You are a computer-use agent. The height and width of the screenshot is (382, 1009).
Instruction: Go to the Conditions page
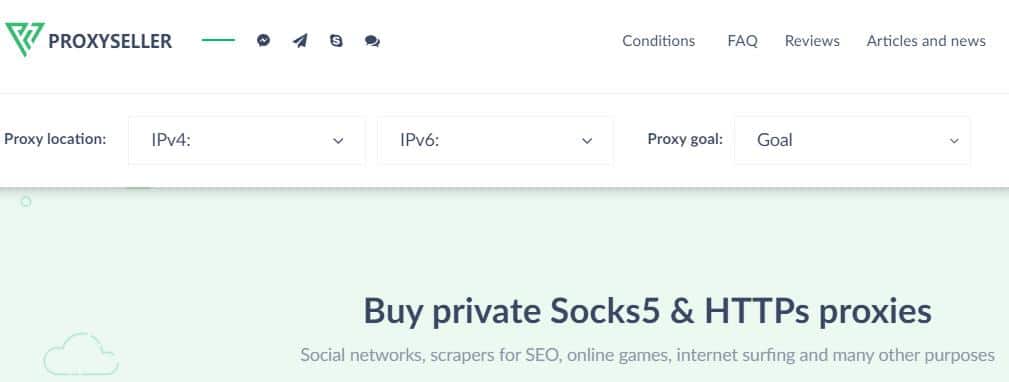(658, 41)
